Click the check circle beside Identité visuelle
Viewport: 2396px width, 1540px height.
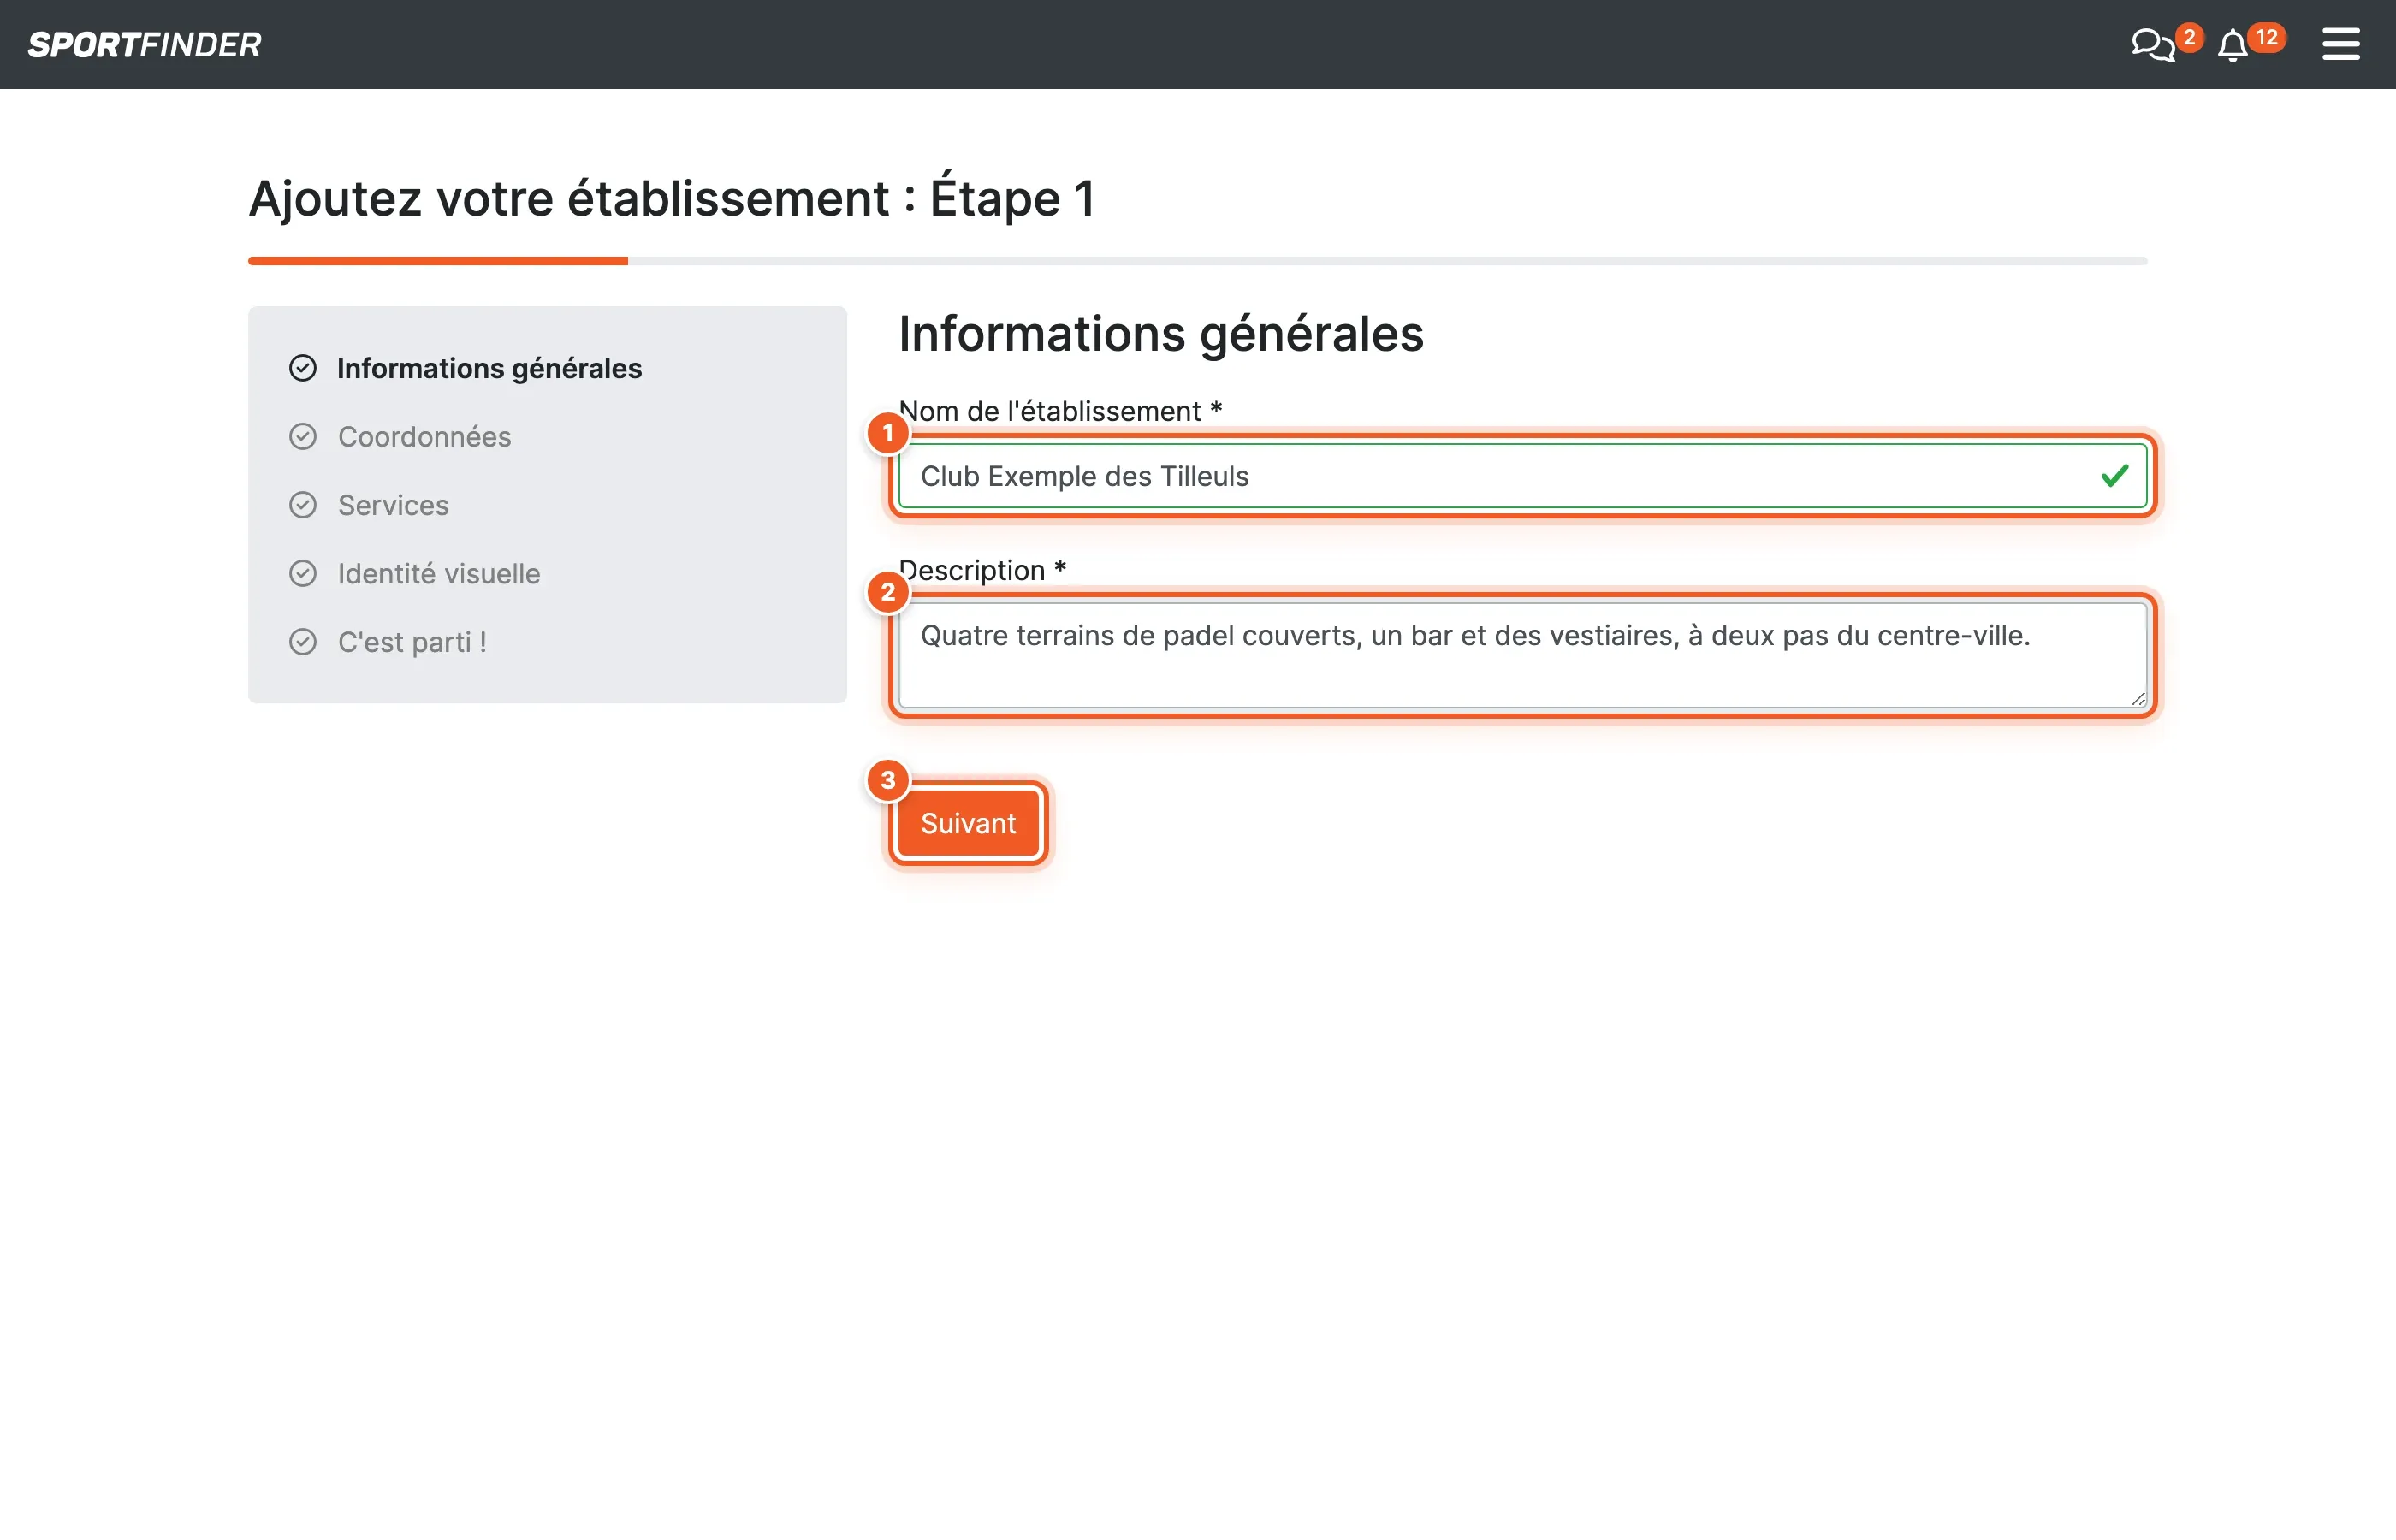point(303,574)
